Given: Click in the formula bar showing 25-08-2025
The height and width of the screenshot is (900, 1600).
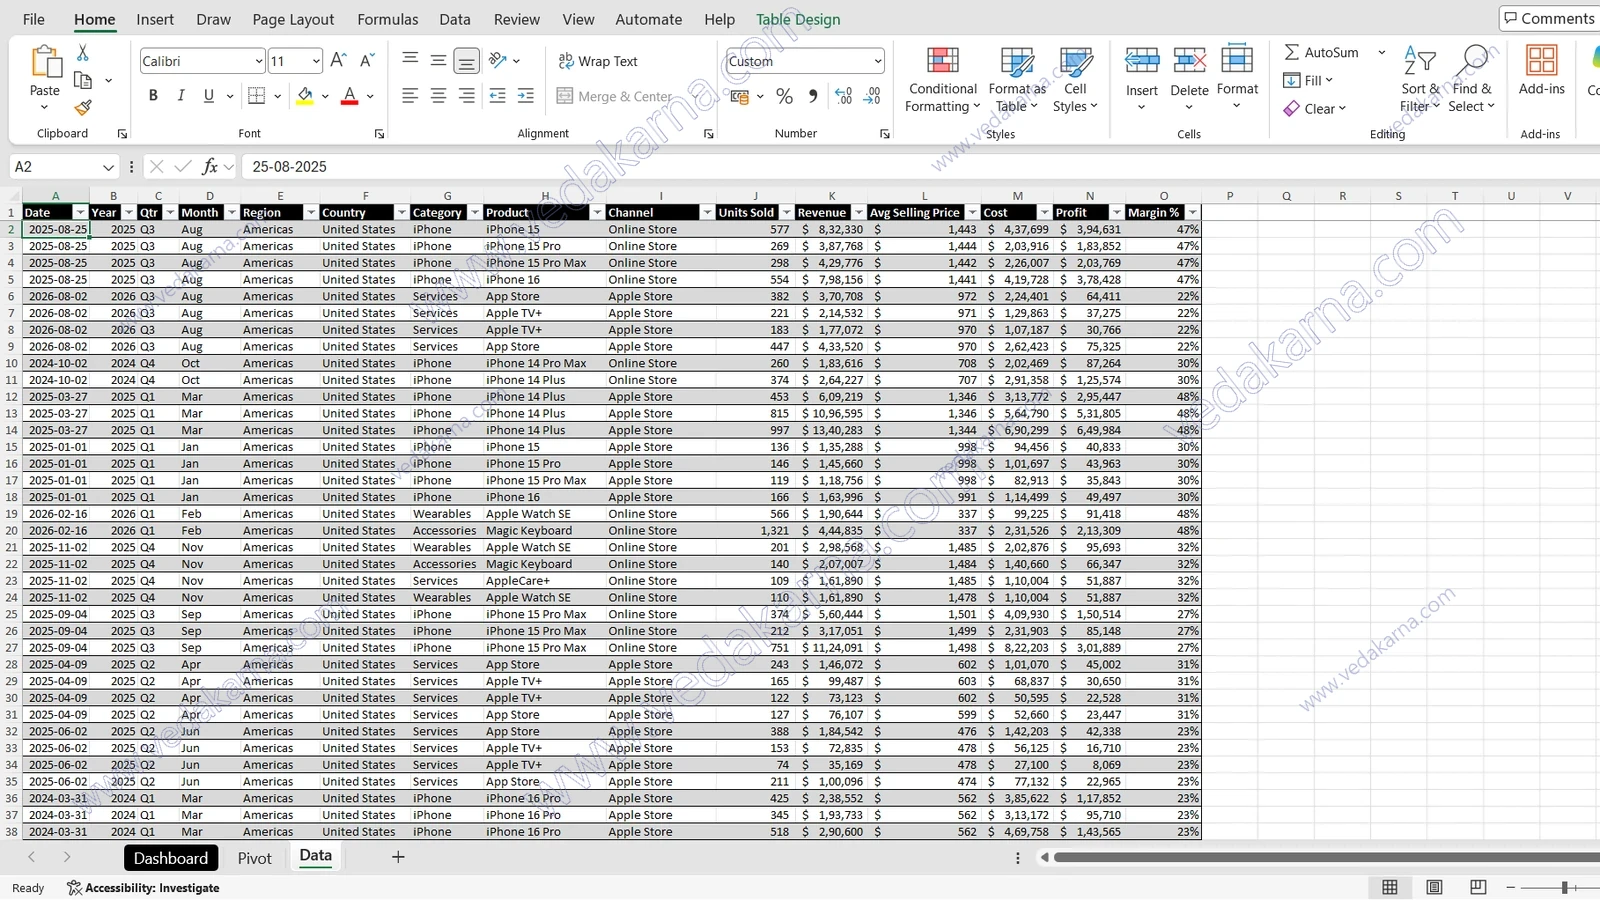Looking at the screenshot, I should 920,167.
